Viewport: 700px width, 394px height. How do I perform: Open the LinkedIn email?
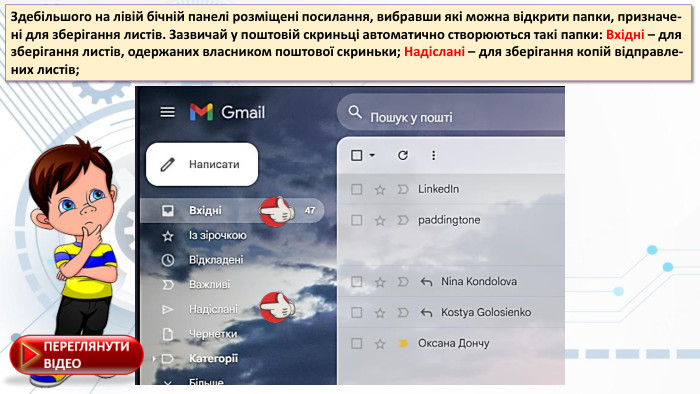coord(438,189)
